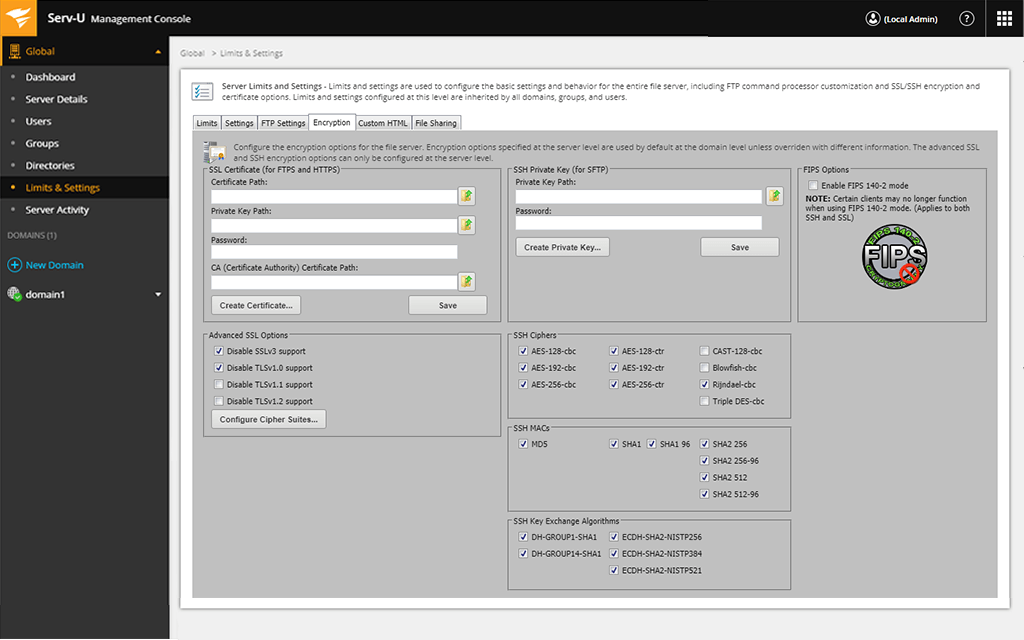Screen dimensions: 1024x640
Task: Expand the domain1 dropdown
Action: [158, 294]
